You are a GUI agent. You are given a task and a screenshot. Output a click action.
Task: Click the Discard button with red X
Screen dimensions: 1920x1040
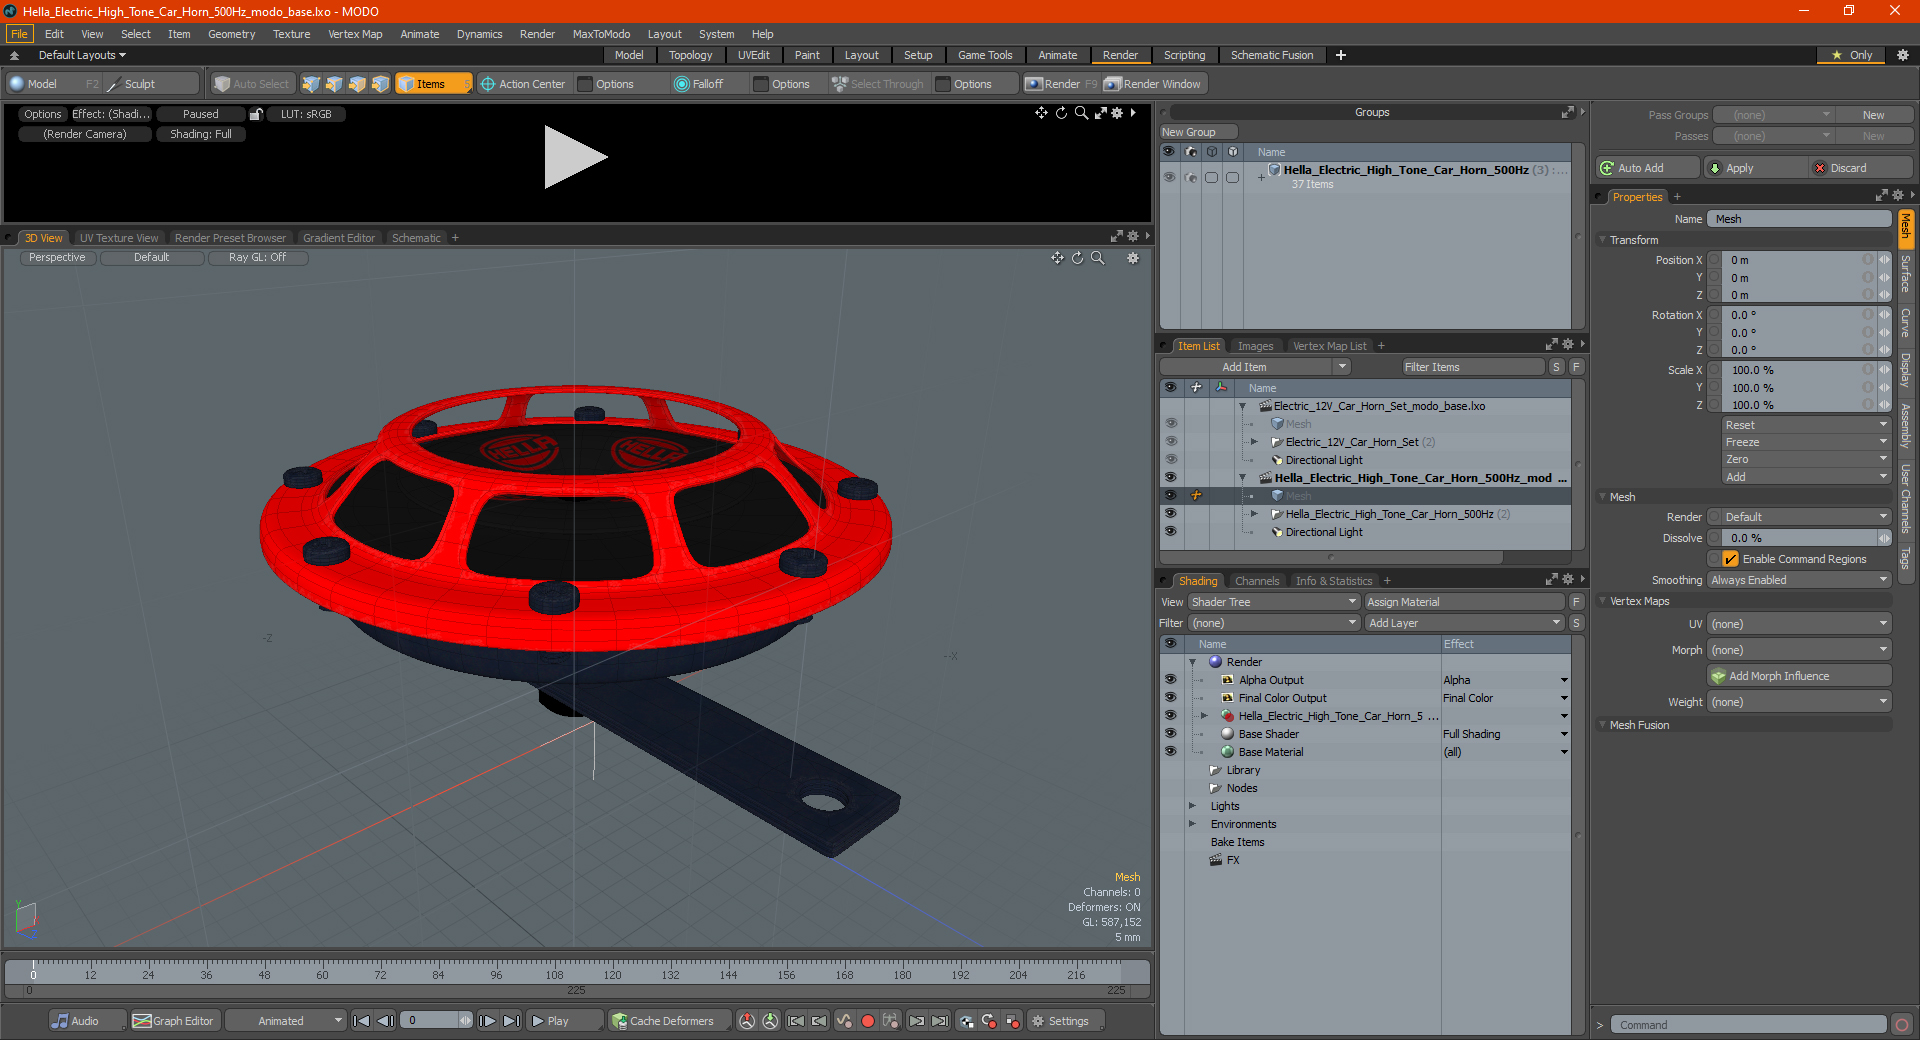click(x=1861, y=168)
